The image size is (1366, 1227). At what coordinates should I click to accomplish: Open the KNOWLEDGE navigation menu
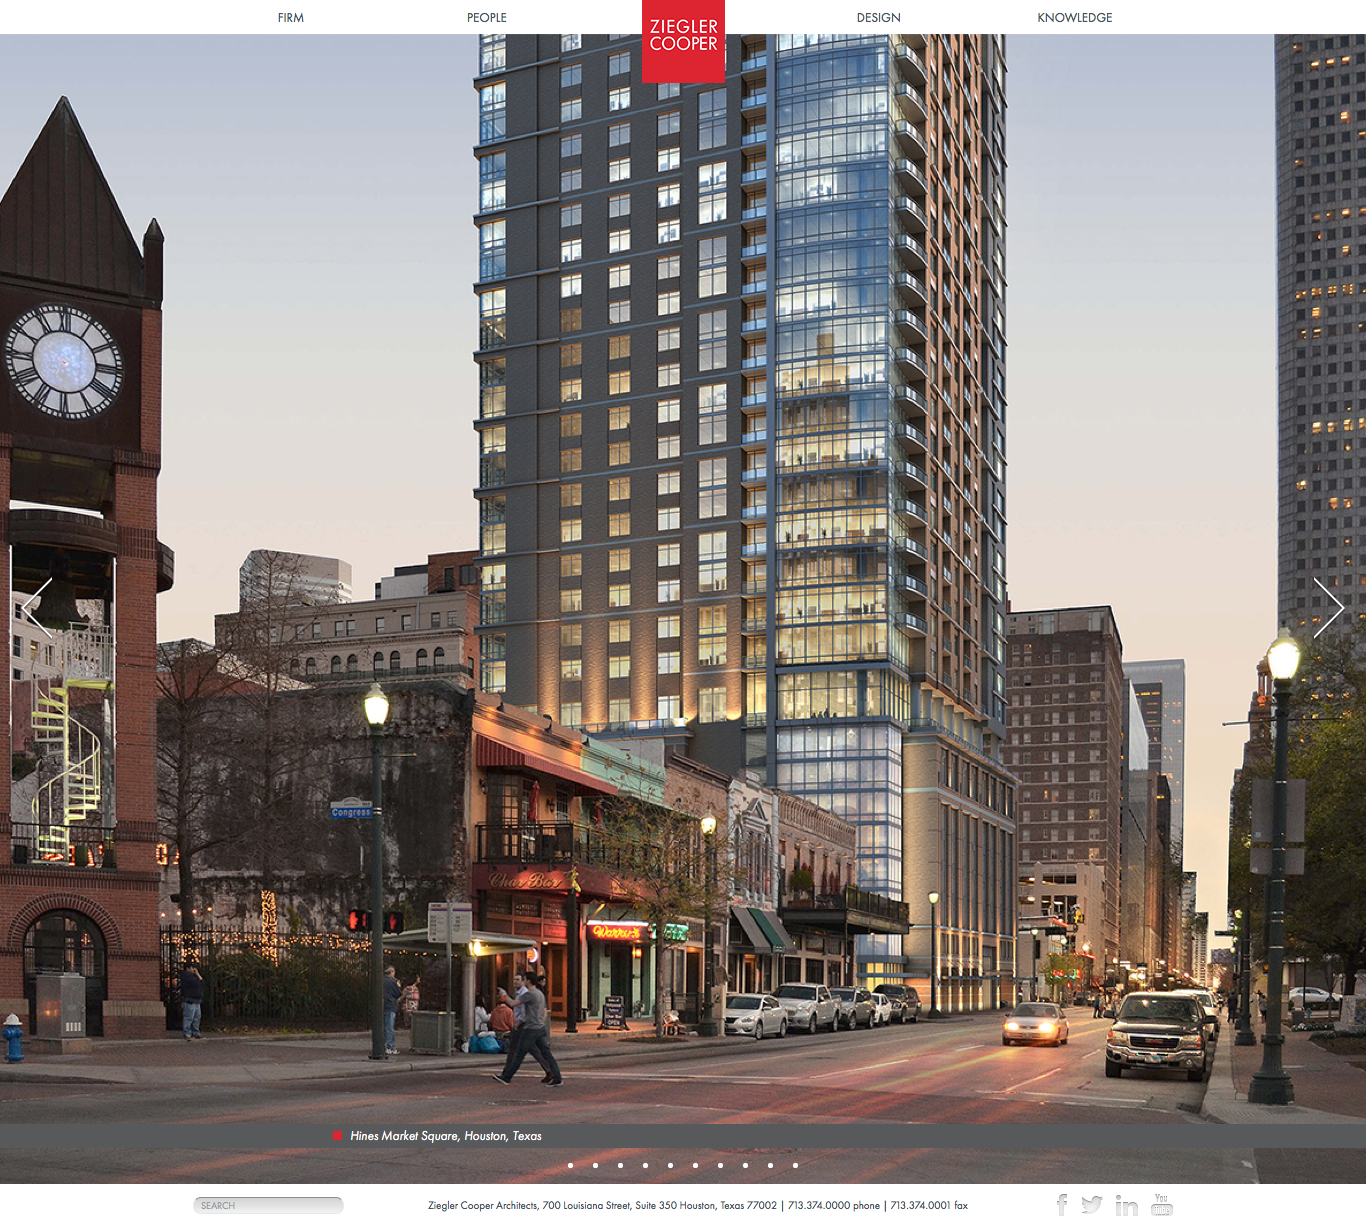(1074, 17)
